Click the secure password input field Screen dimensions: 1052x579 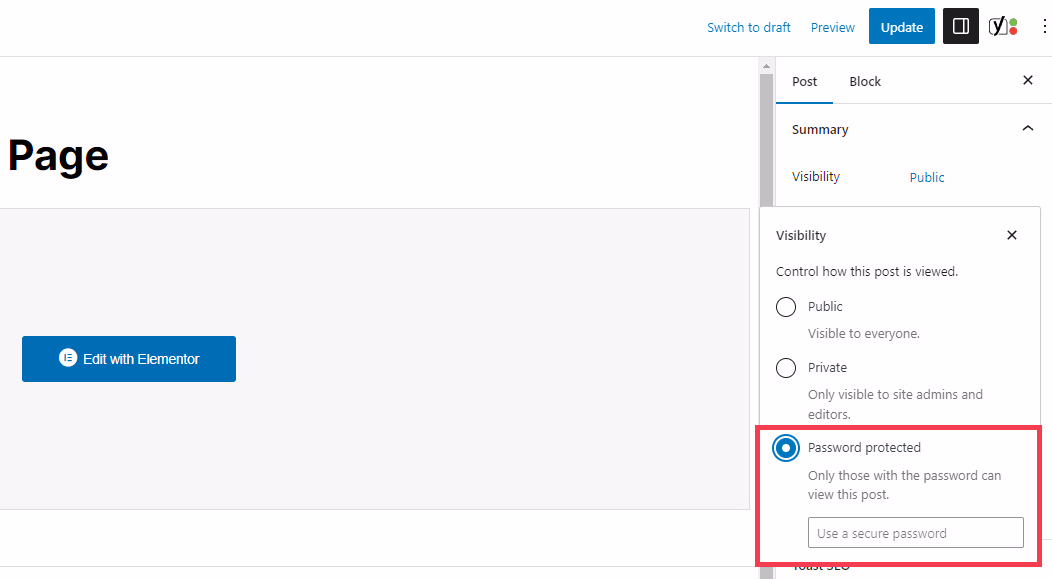[915, 532]
